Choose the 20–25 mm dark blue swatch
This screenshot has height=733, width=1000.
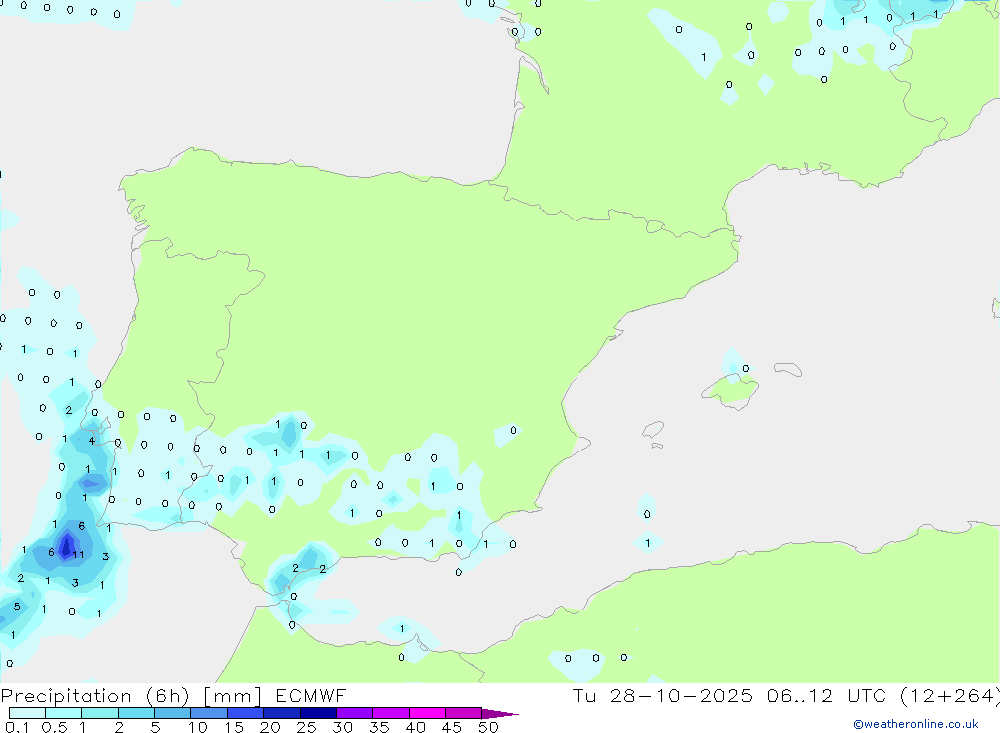(282, 713)
